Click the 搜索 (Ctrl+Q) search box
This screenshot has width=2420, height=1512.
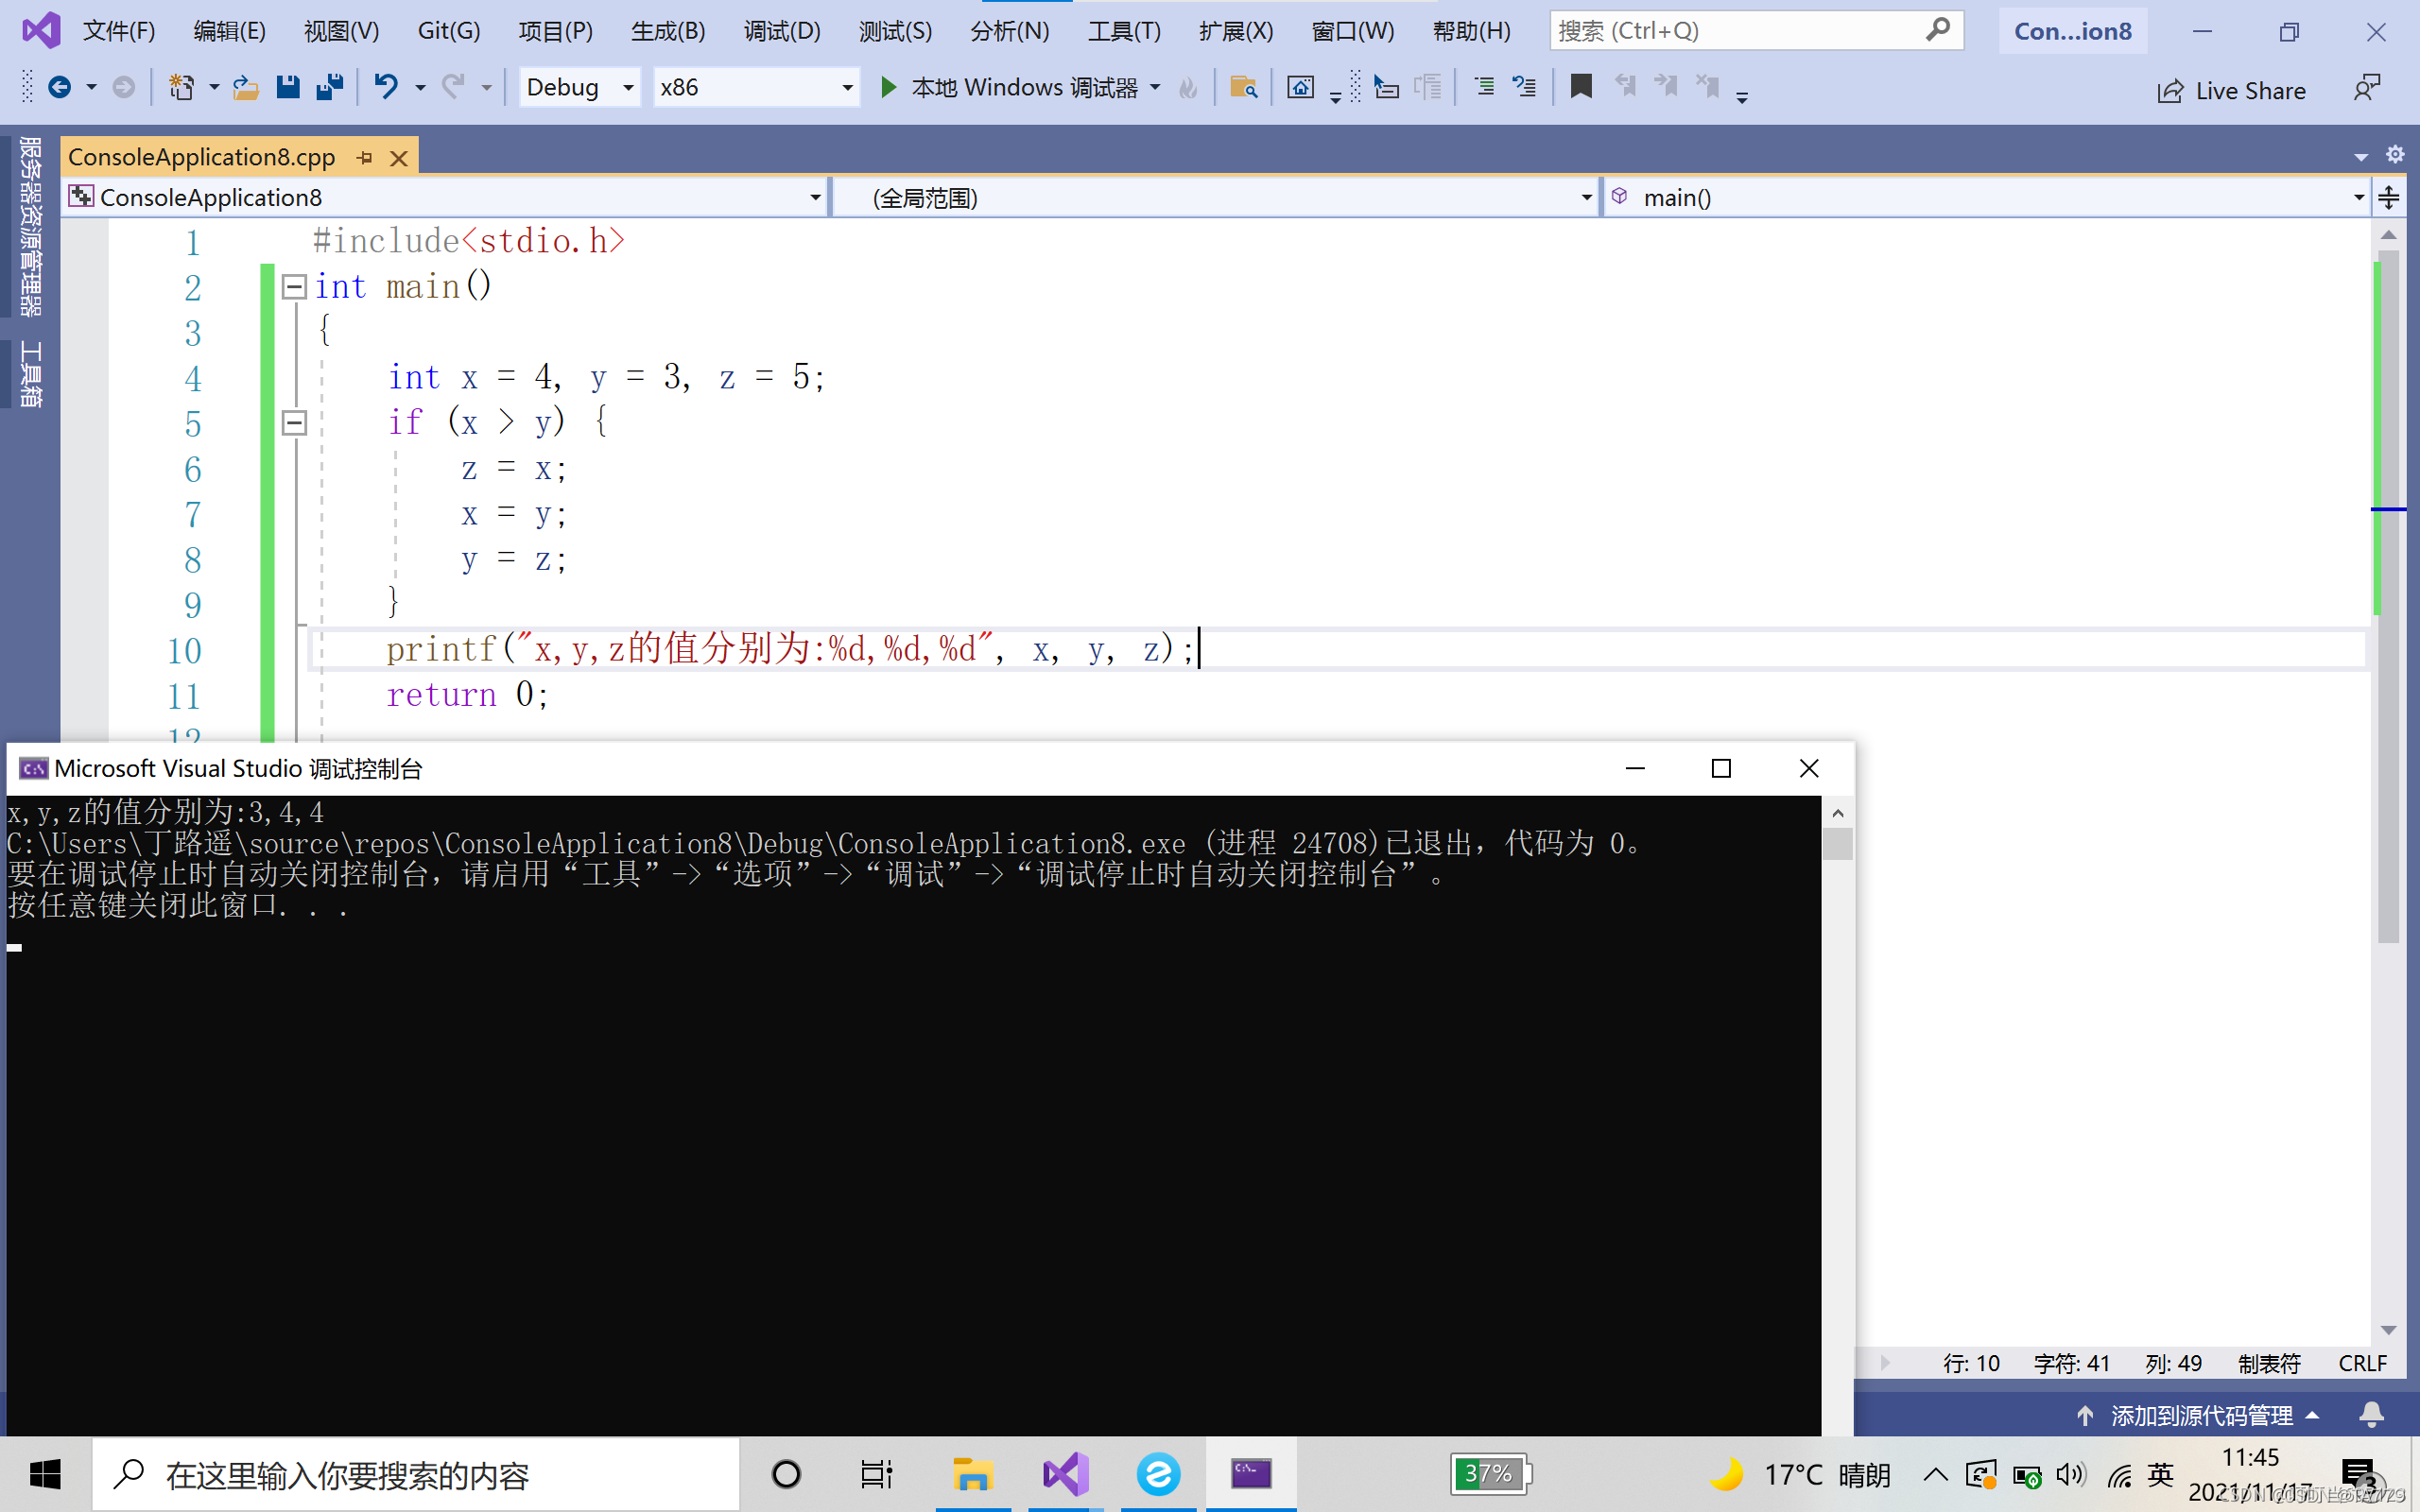coord(1738,31)
